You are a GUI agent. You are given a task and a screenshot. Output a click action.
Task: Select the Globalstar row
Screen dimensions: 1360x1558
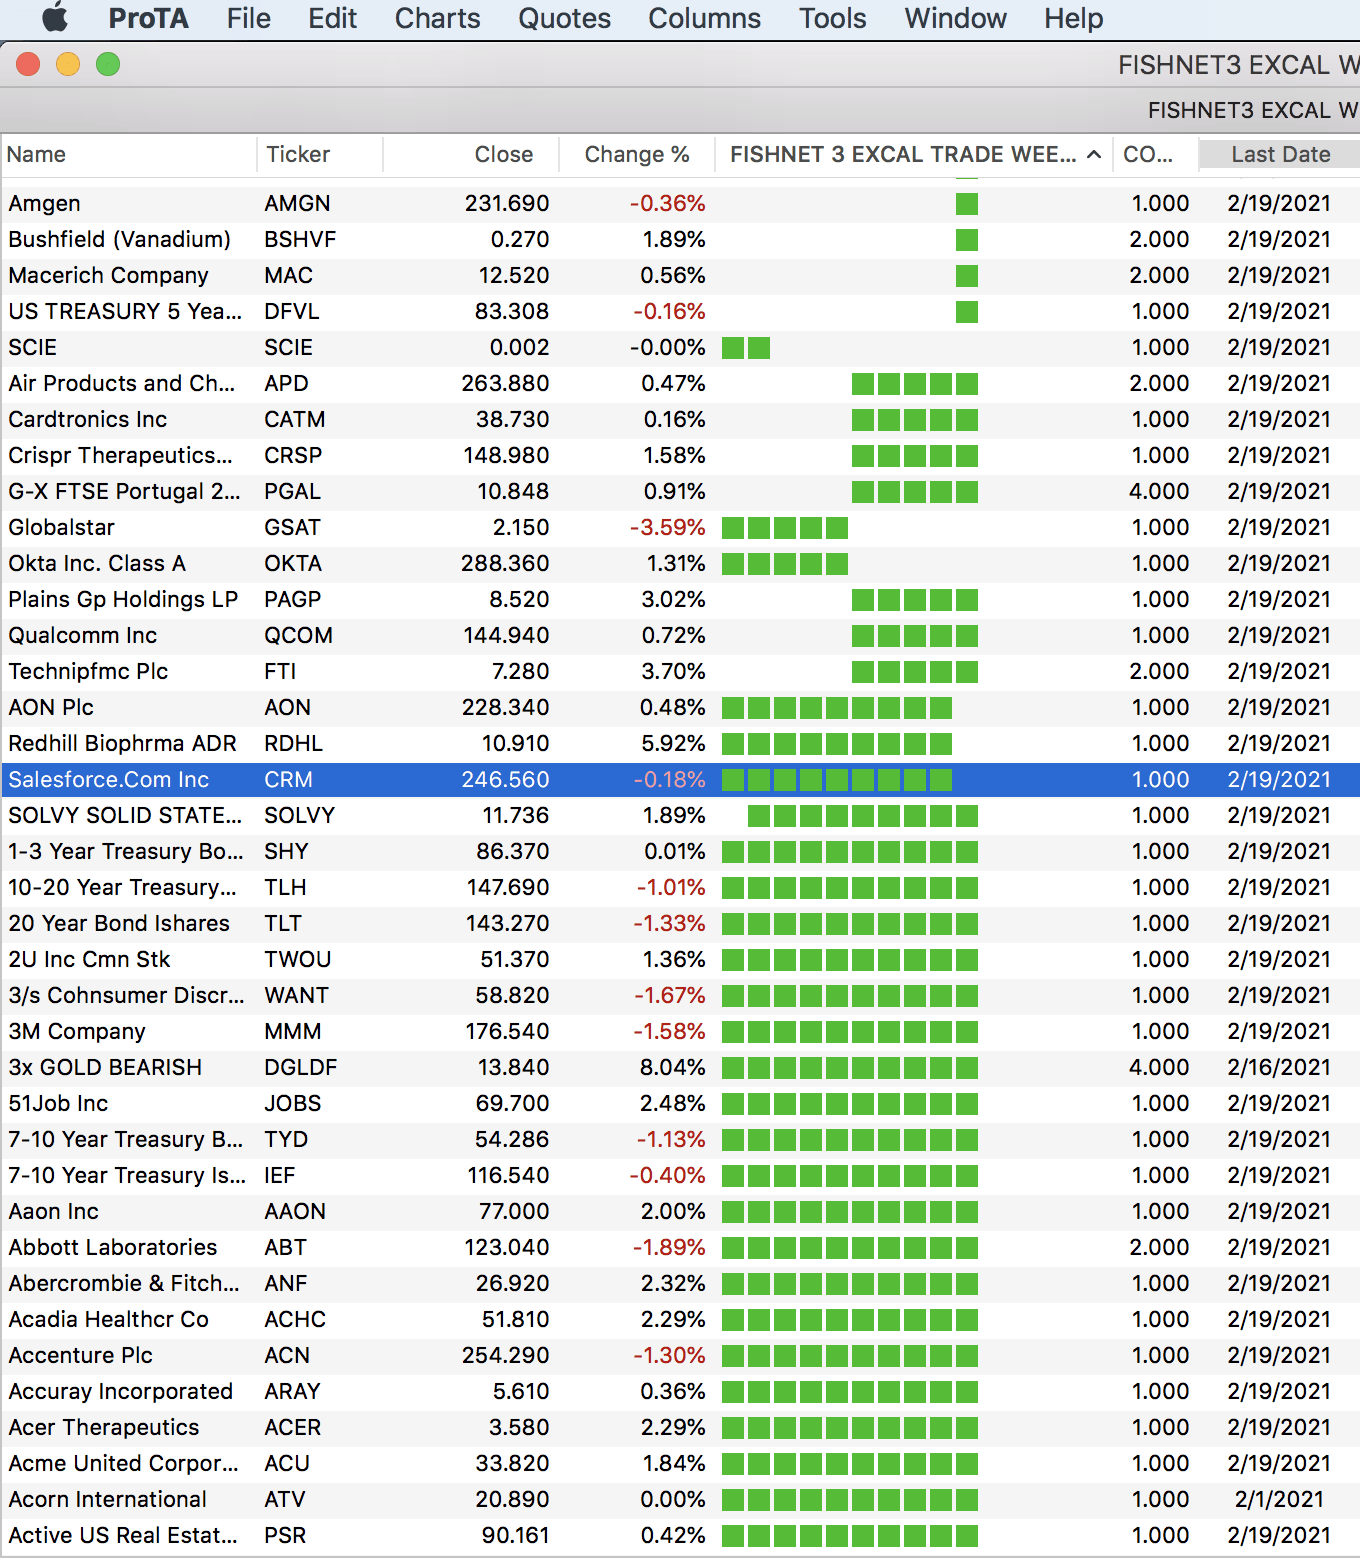point(680,528)
